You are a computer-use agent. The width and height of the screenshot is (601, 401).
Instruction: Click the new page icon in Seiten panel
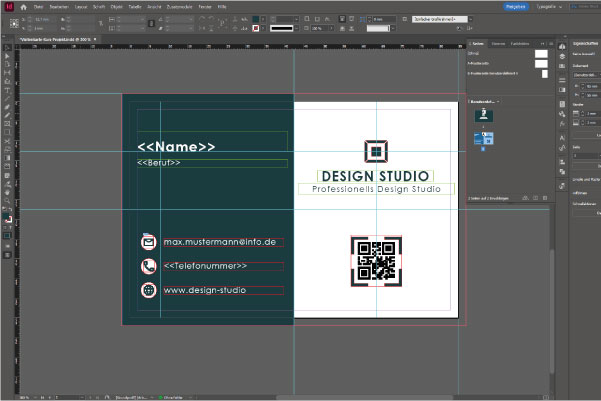(535, 198)
